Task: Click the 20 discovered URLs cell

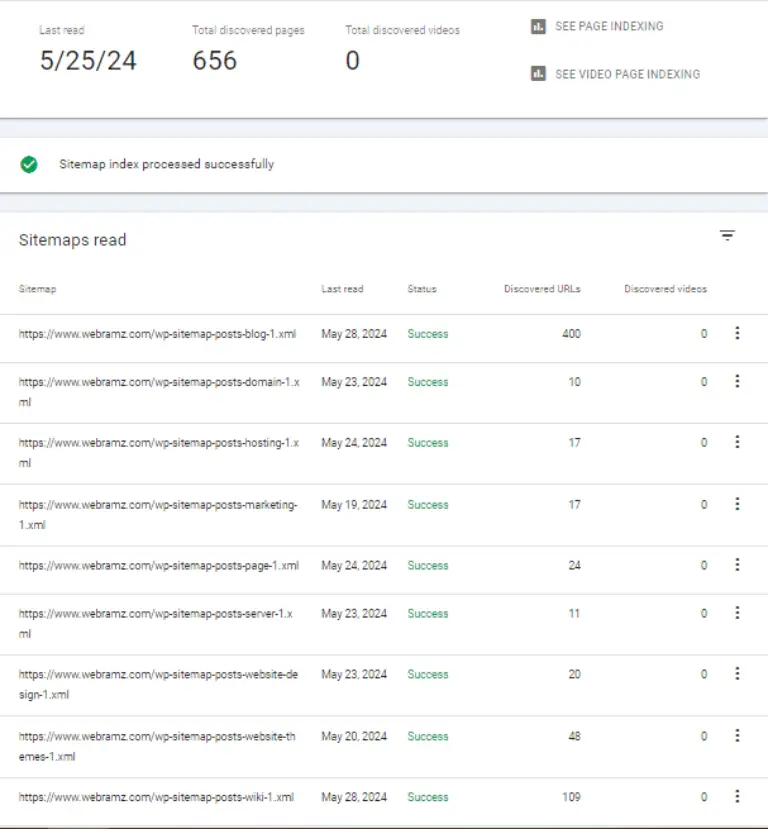Action: (x=575, y=674)
